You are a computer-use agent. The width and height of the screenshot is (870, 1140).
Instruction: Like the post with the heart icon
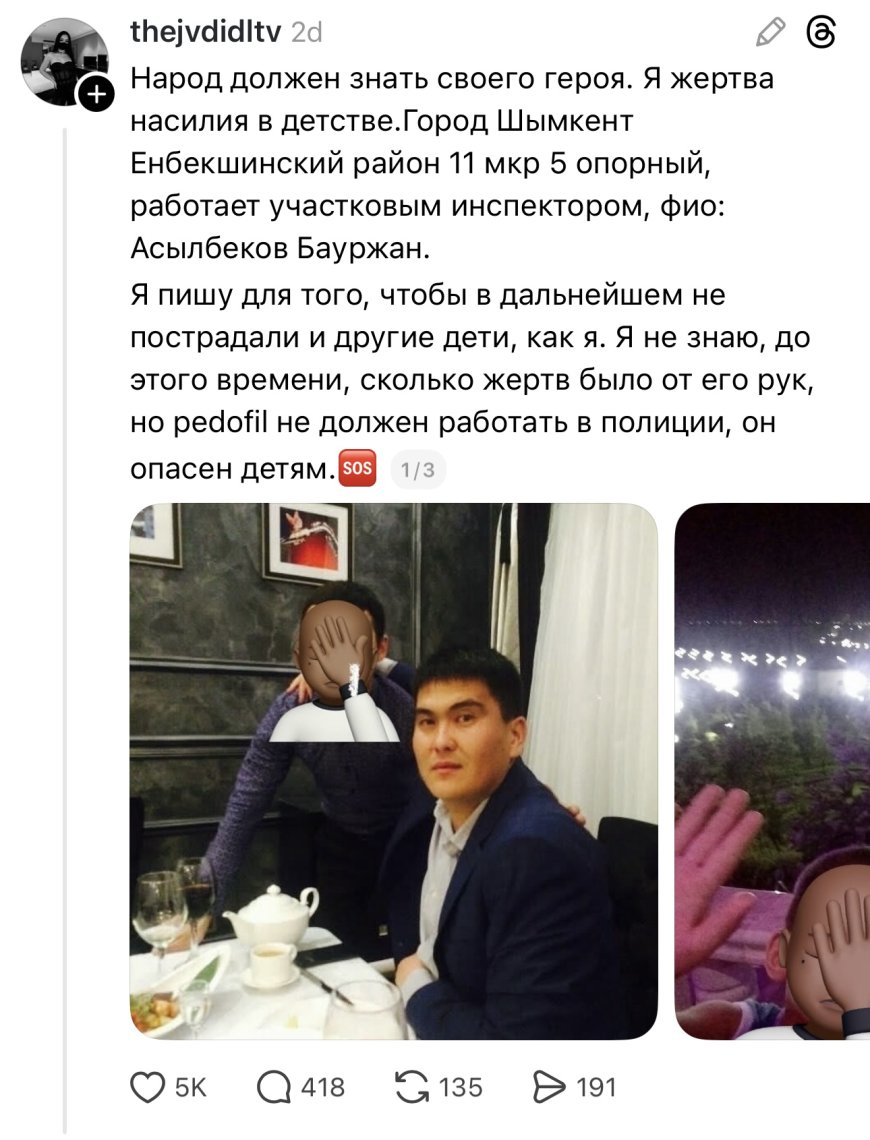148,1087
